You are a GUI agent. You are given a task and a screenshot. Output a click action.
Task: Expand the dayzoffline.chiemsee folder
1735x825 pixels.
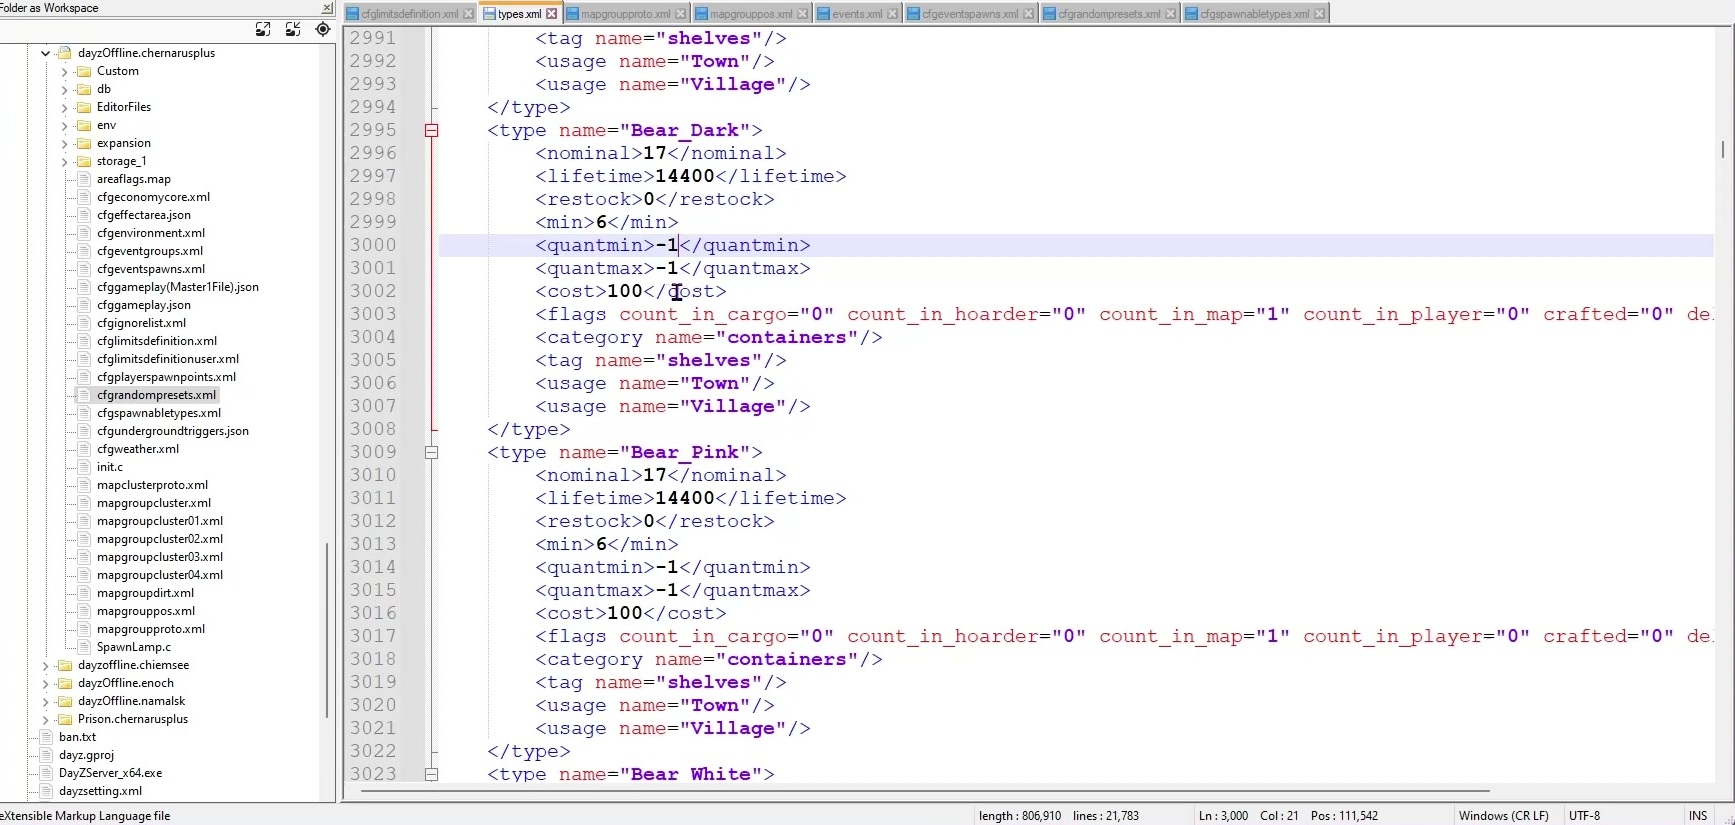coord(46,665)
